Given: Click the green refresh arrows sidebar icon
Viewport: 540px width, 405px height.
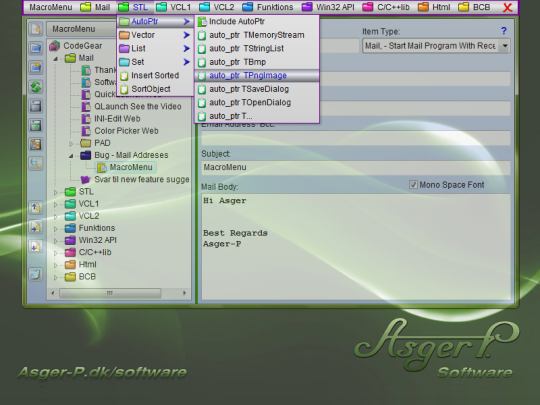Looking at the screenshot, I should tap(35, 87).
